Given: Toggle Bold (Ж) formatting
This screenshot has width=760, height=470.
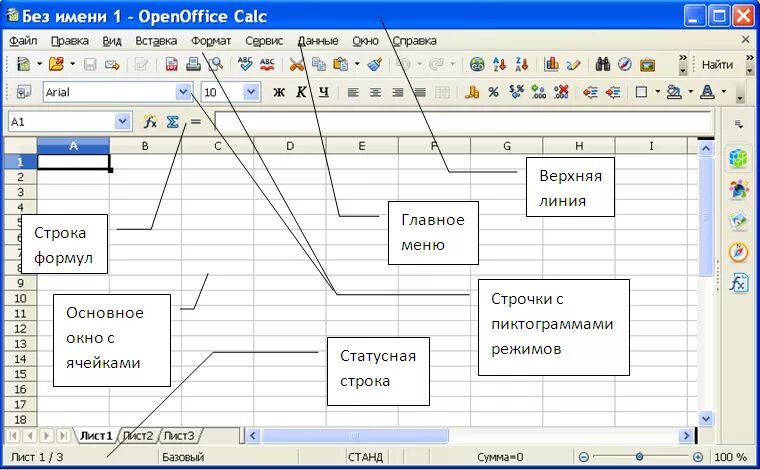Looking at the screenshot, I should (x=279, y=92).
